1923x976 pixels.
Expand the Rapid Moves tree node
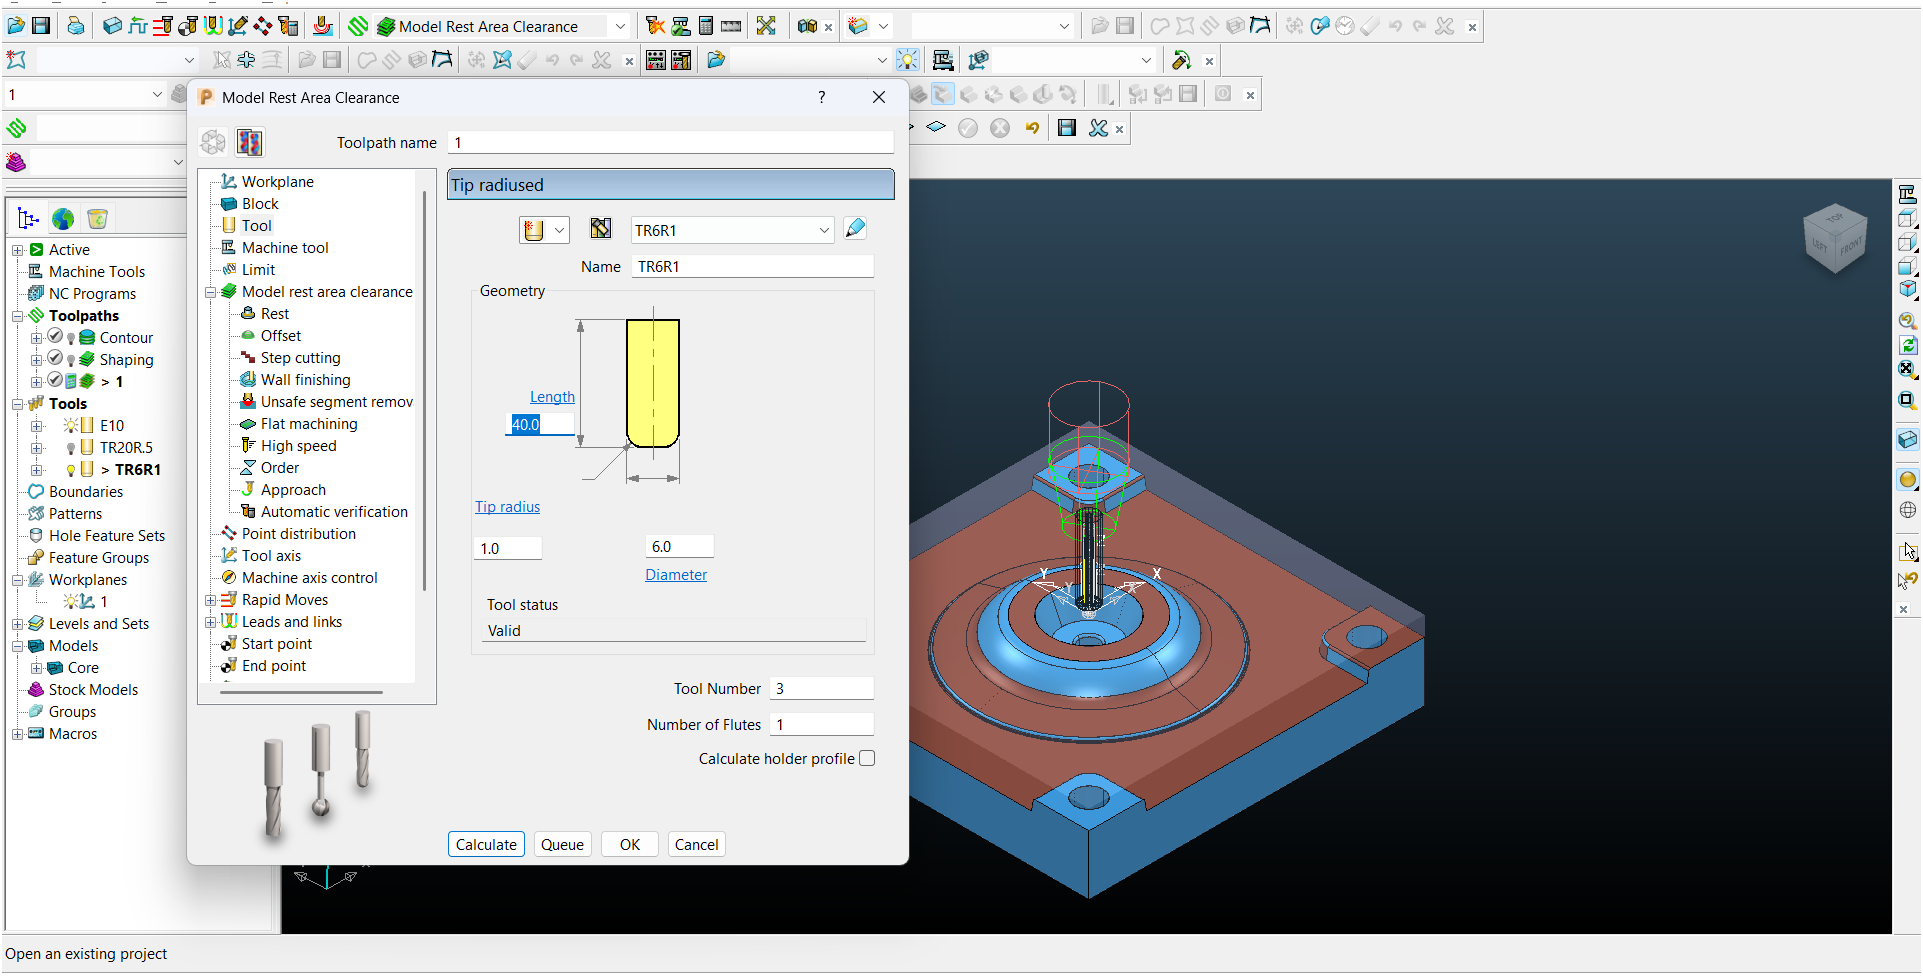[x=211, y=600]
